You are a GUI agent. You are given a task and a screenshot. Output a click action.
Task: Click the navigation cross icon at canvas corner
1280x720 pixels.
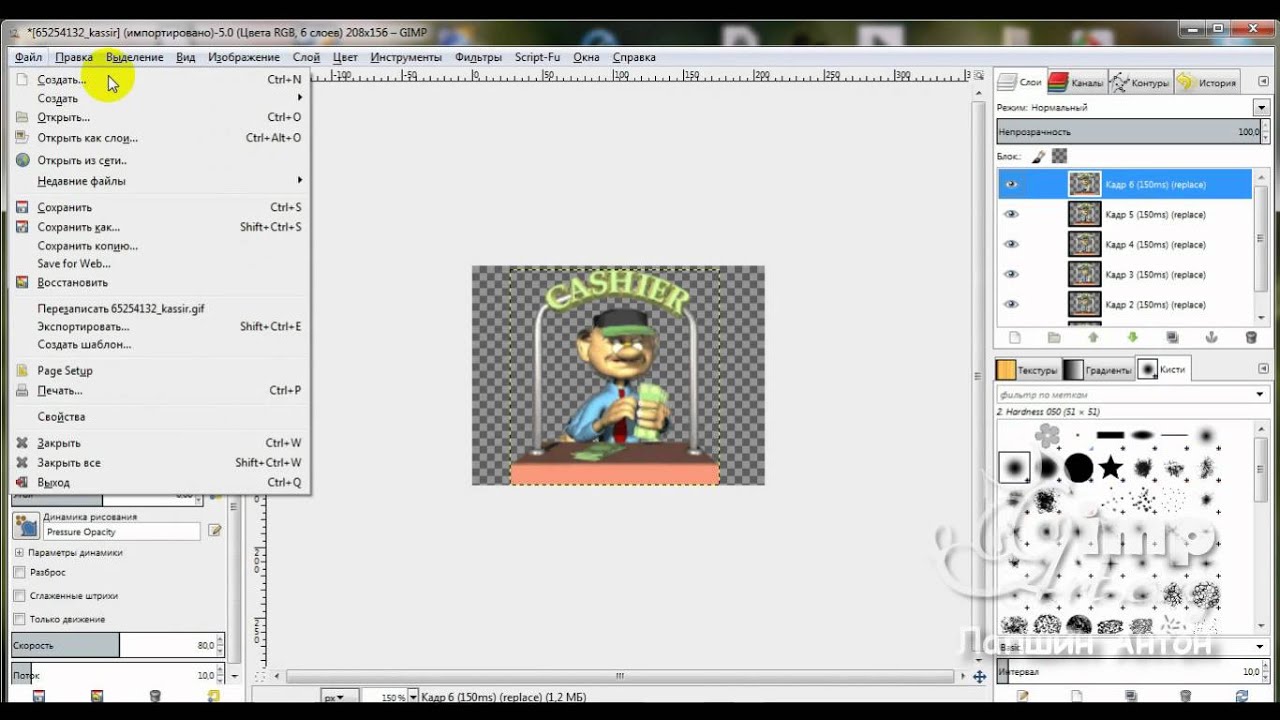tap(979, 677)
